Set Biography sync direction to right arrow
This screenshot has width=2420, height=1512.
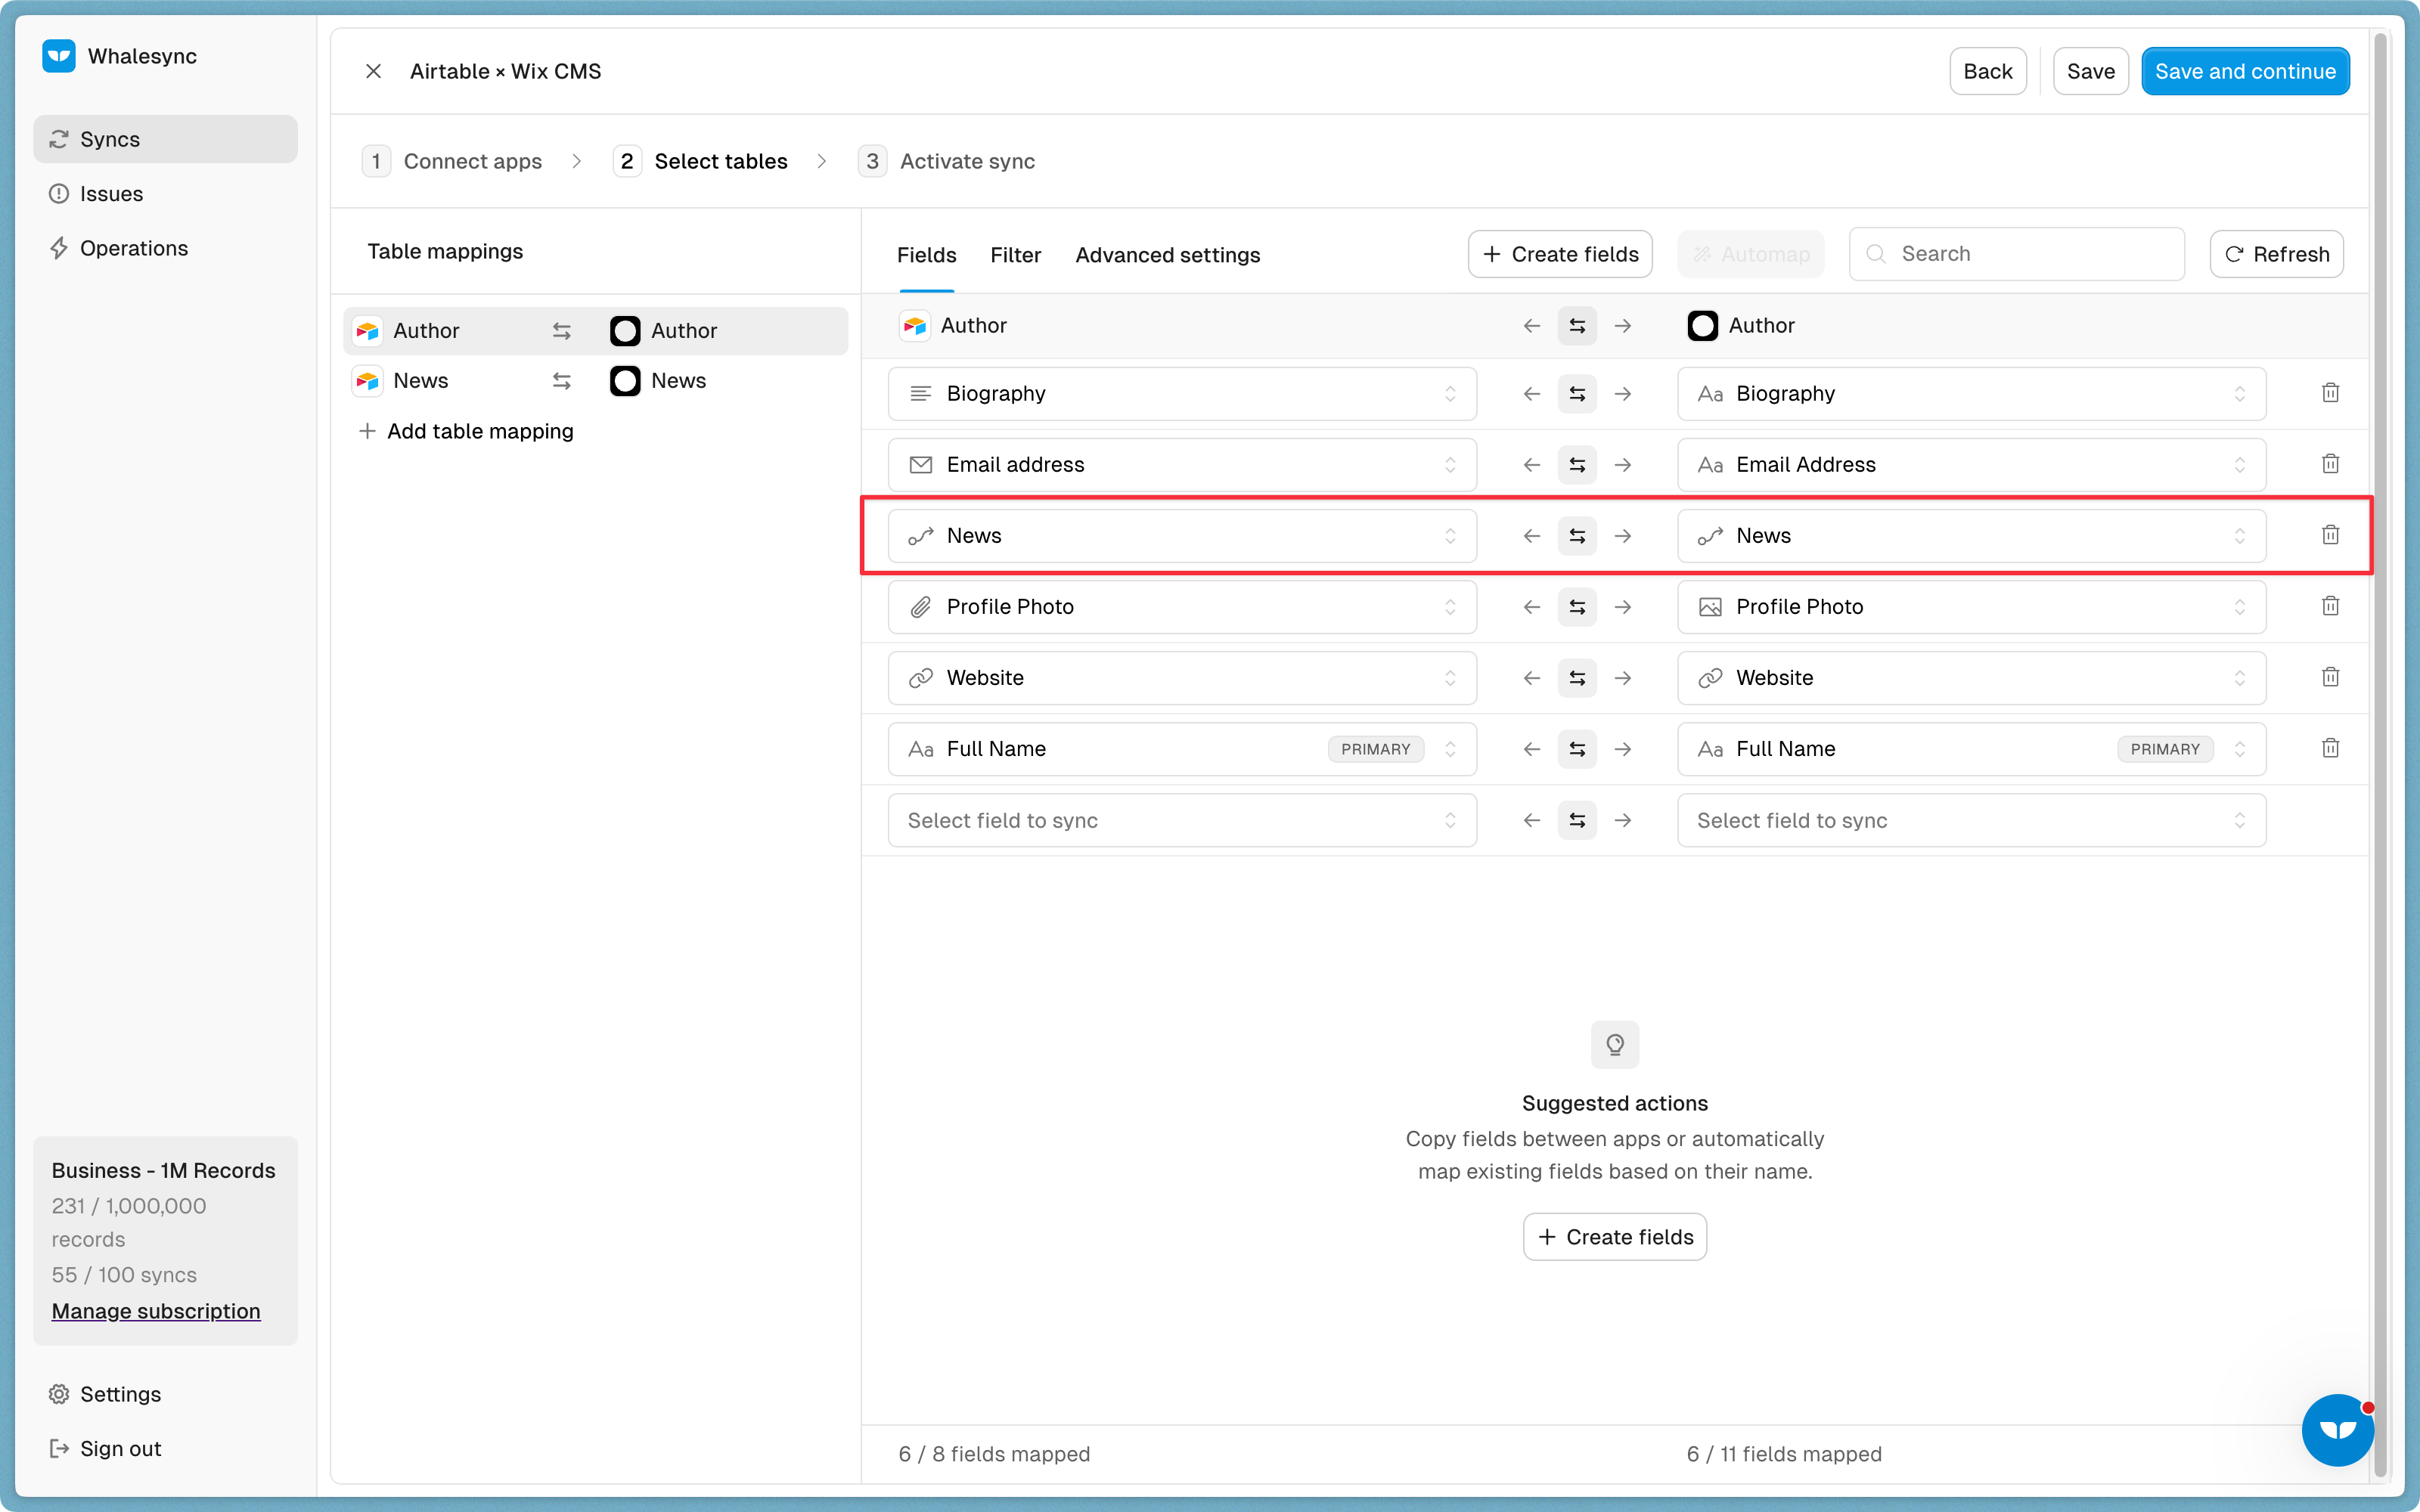point(1623,394)
